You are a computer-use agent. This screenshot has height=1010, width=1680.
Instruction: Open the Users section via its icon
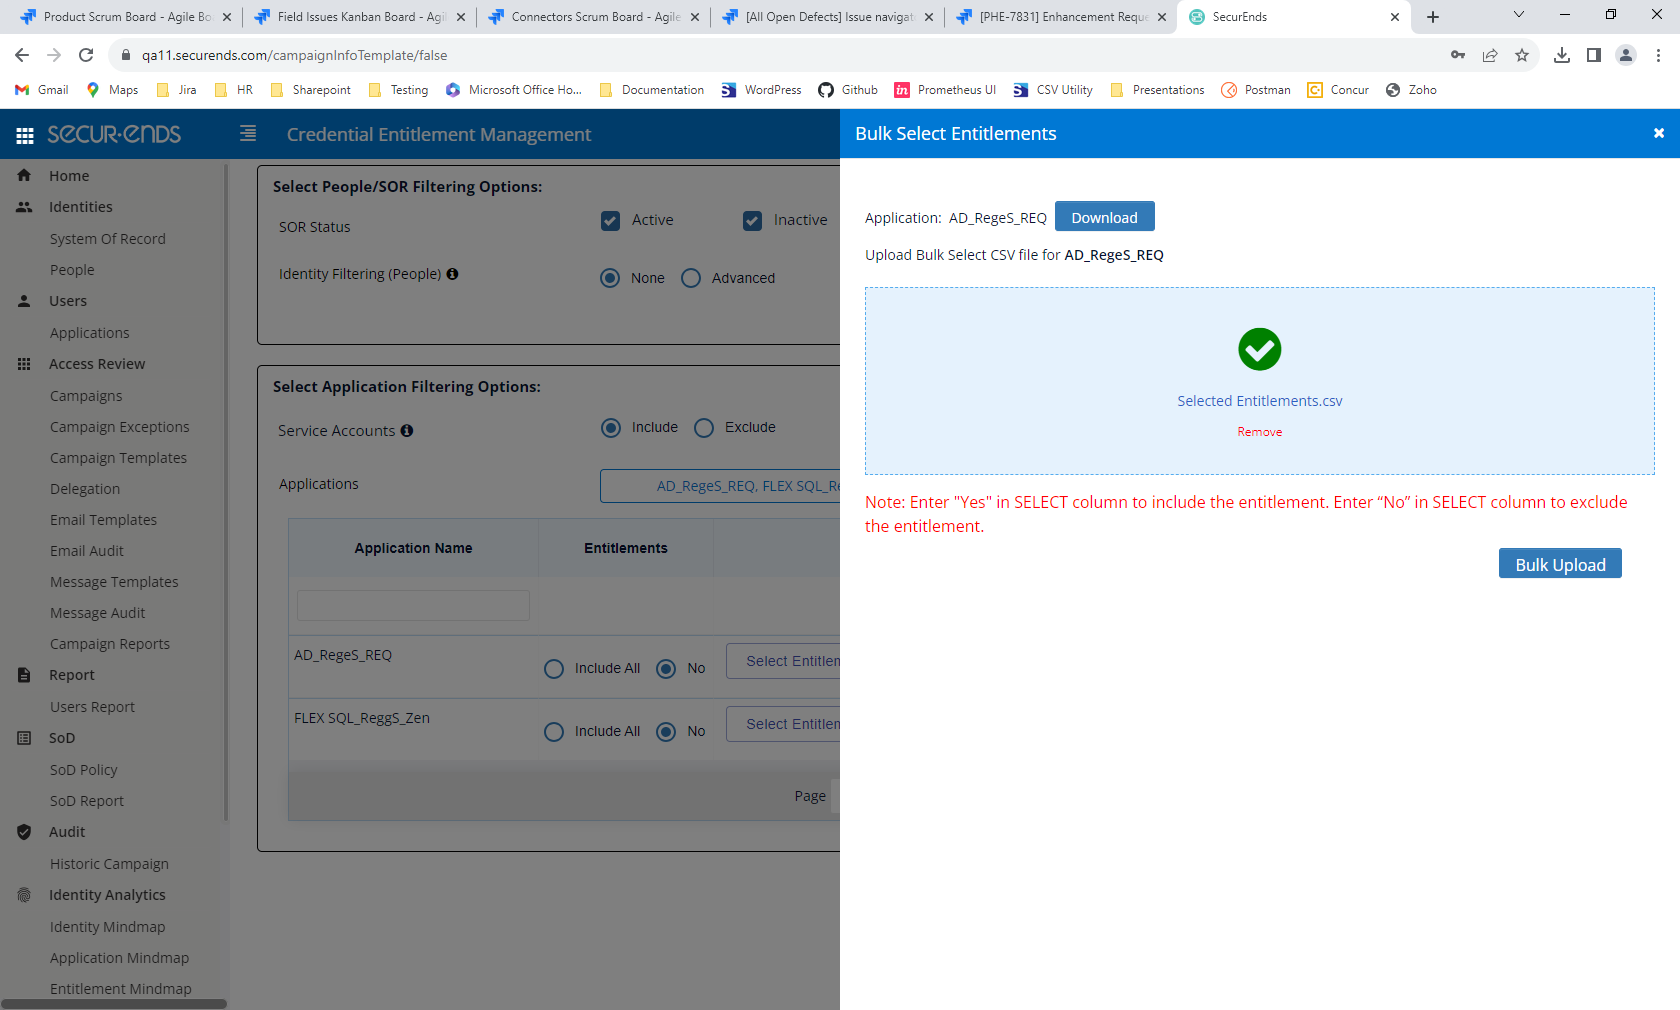tap(24, 301)
